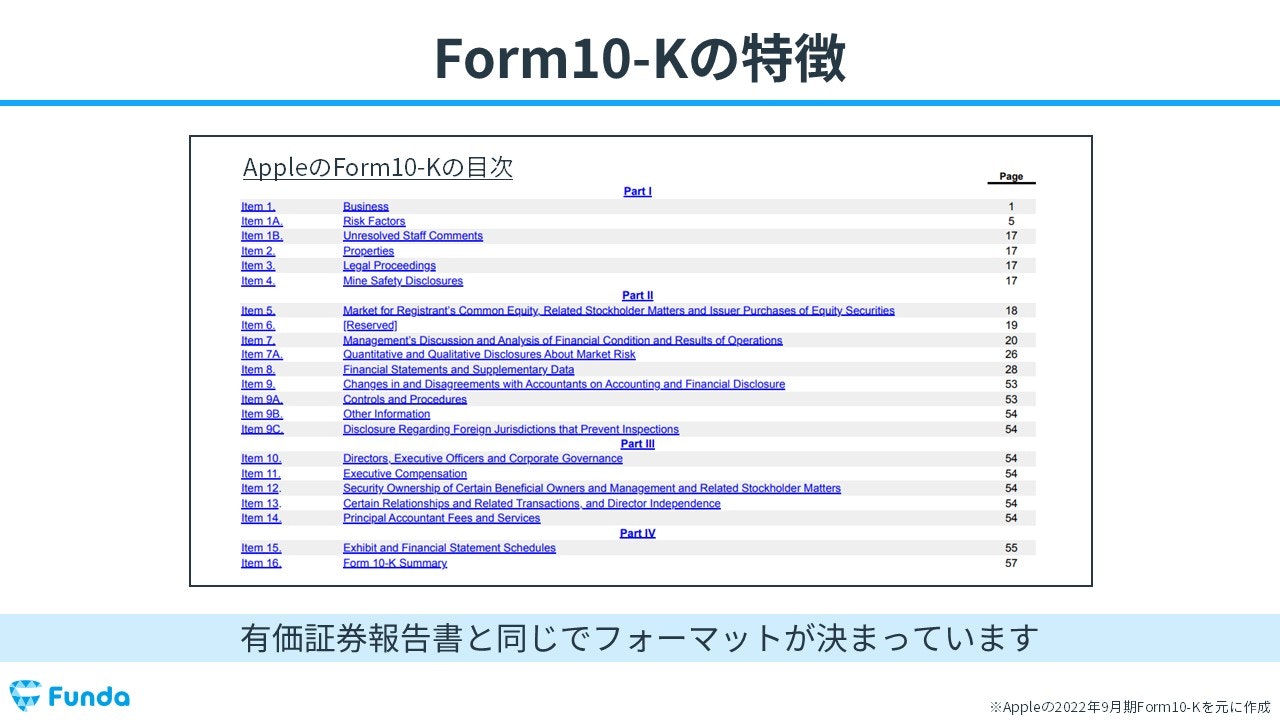
Task: Click the Page column header label
Action: [1010, 175]
